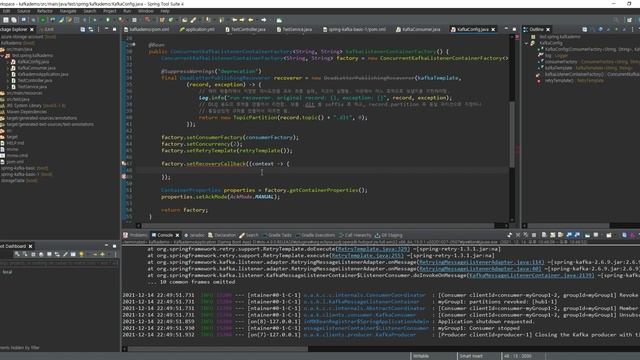The height and width of the screenshot is (360, 640).
Task: Select spring-kafka-basic-1 project
Action: 26,174
